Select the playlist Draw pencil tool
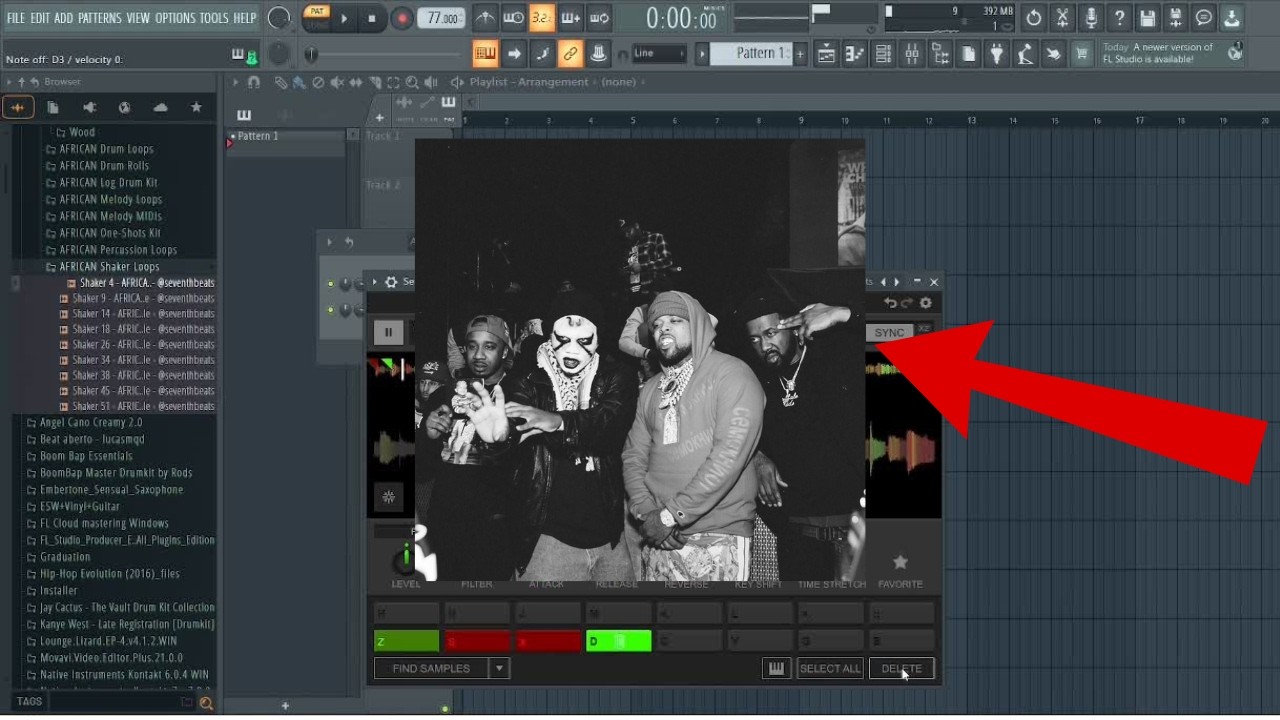This screenshot has width=1280, height=720. point(280,82)
